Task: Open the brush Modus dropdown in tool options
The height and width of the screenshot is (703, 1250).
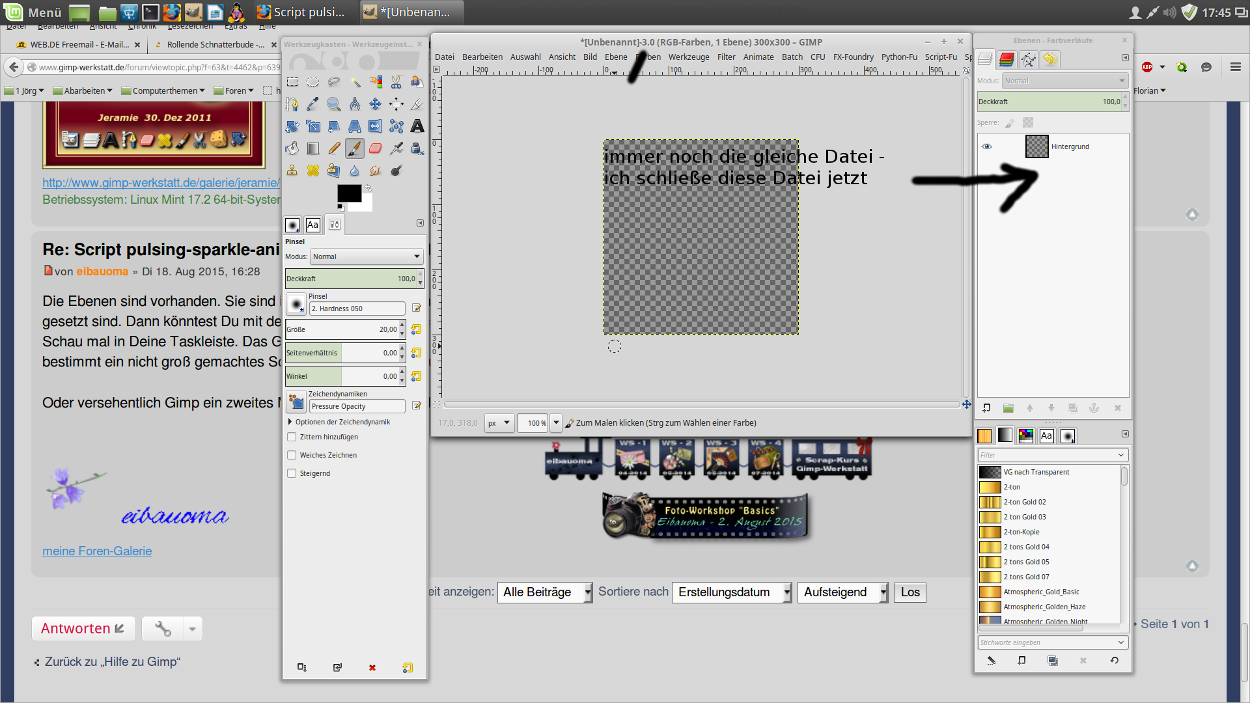Action: tap(367, 257)
